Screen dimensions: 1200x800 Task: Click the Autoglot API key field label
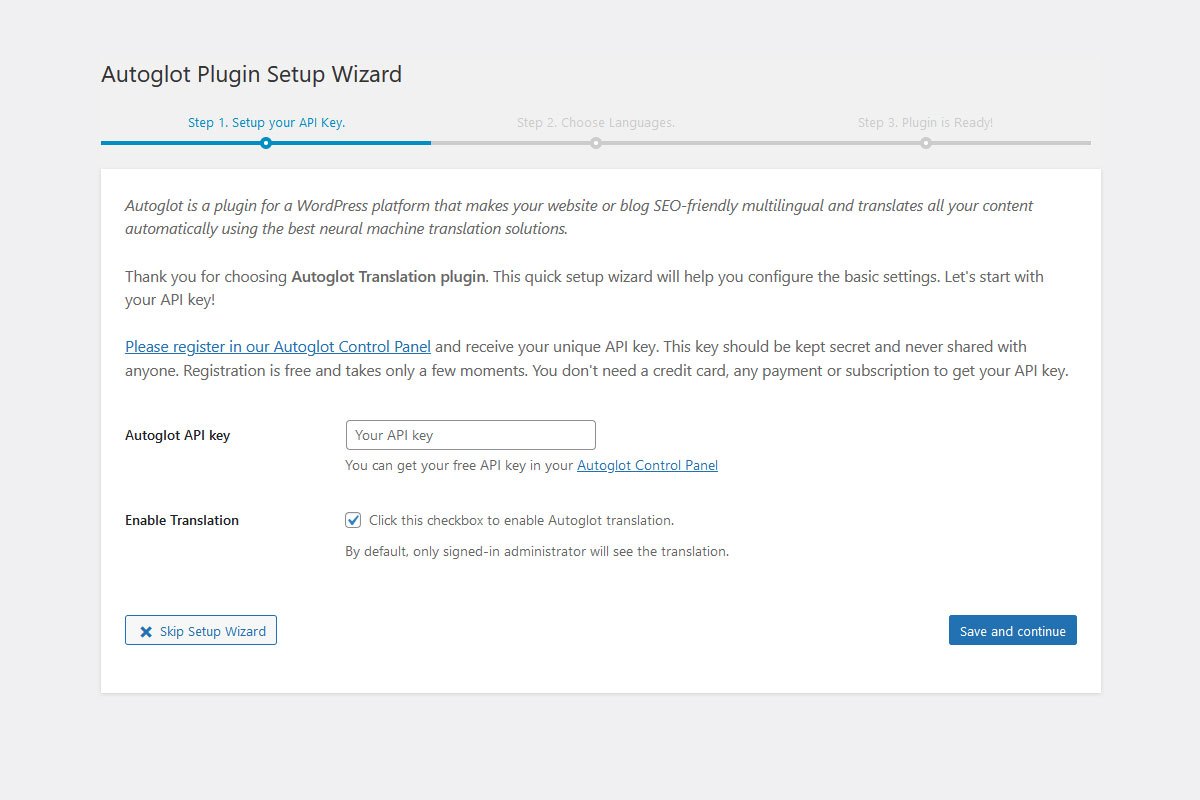[177, 435]
